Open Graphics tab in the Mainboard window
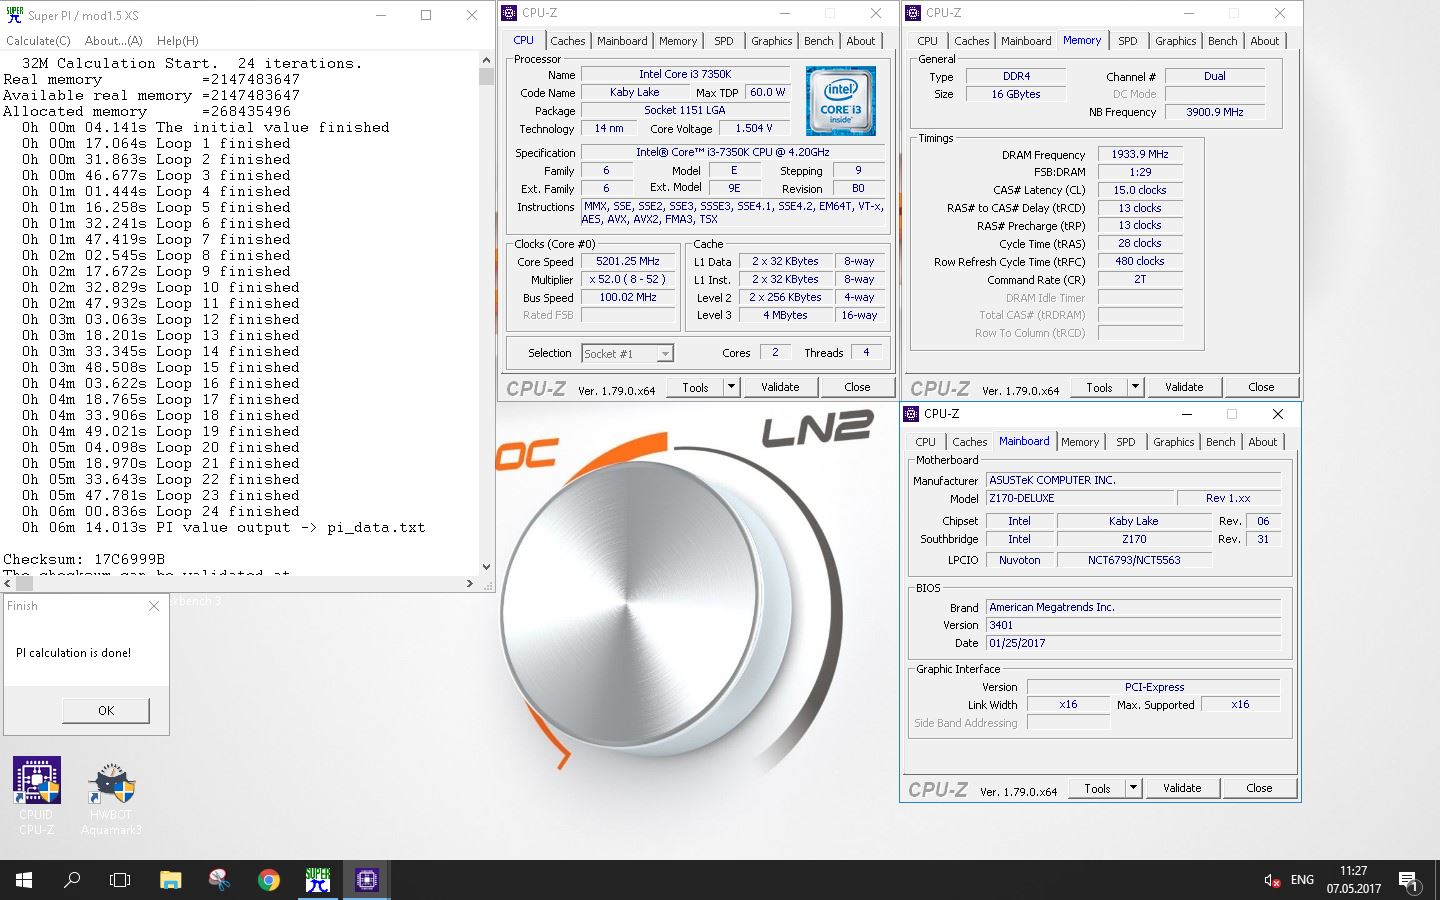The image size is (1440, 900). (x=1173, y=442)
